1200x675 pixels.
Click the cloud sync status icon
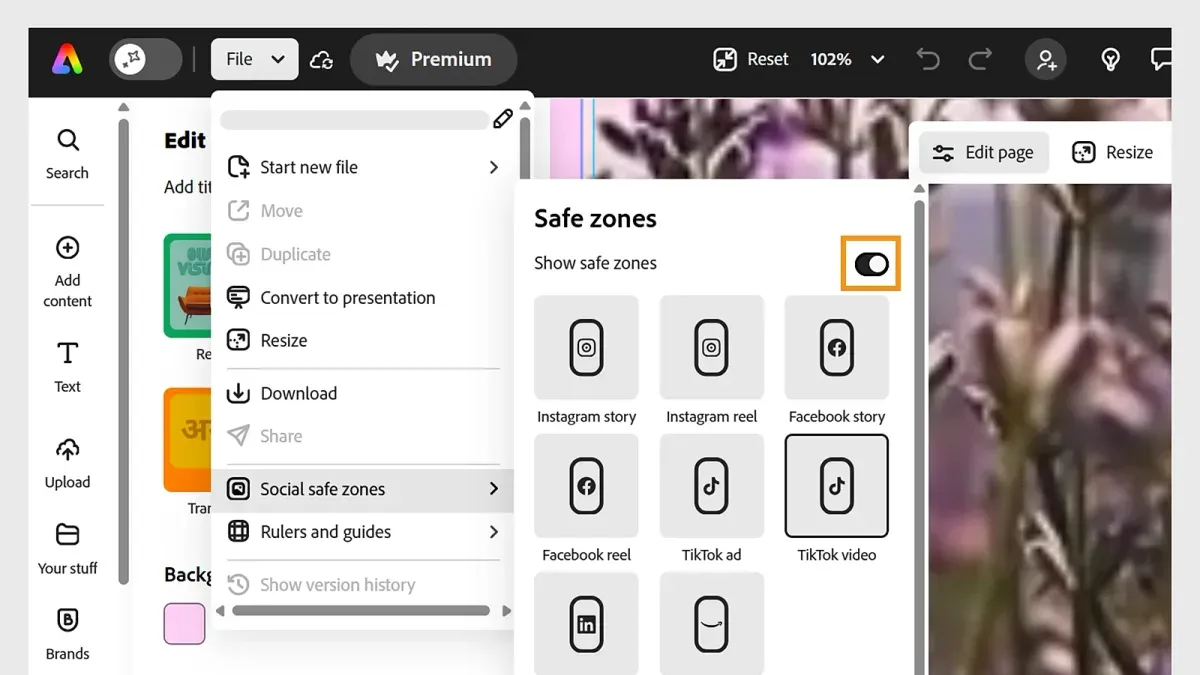point(321,60)
